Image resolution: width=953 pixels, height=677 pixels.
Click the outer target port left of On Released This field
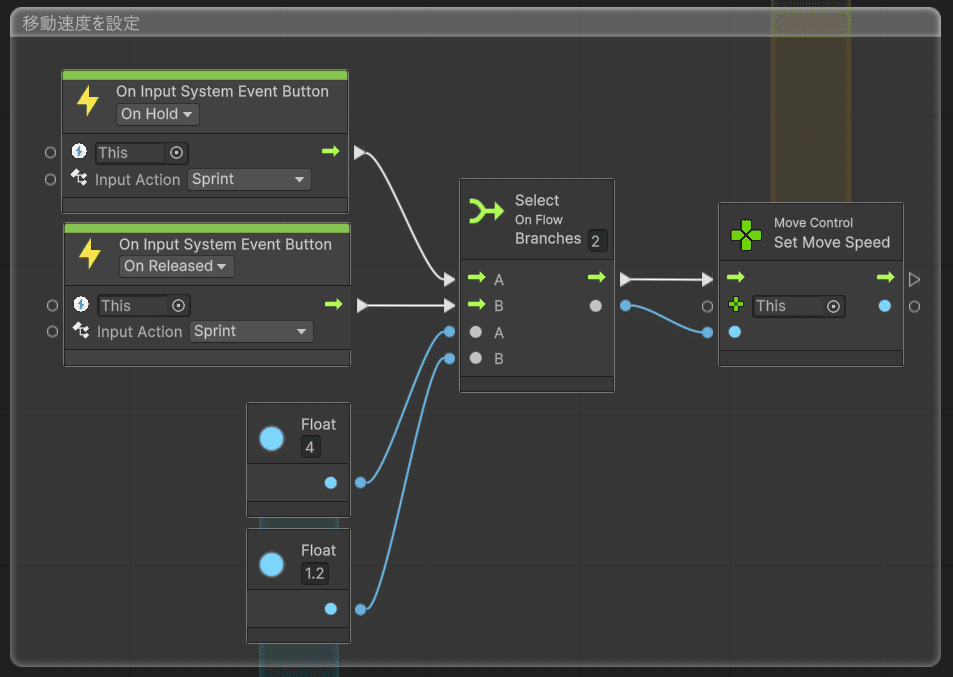point(52,305)
